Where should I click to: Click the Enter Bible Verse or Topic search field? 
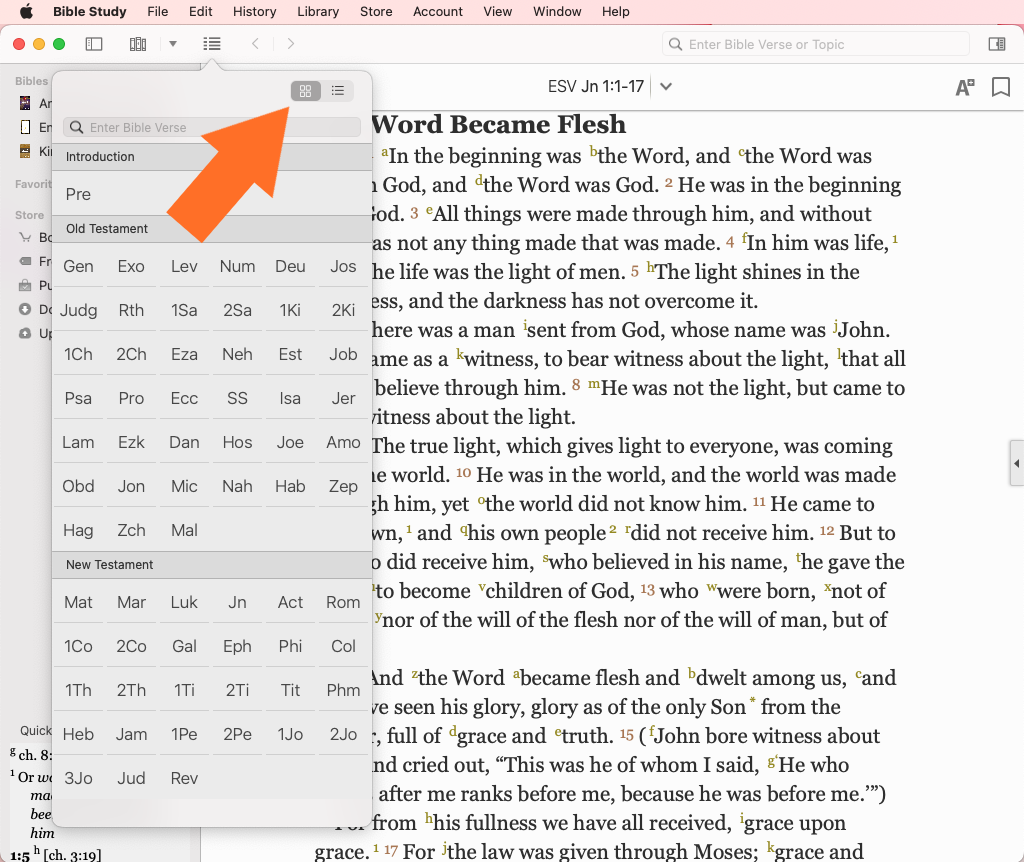(x=816, y=44)
